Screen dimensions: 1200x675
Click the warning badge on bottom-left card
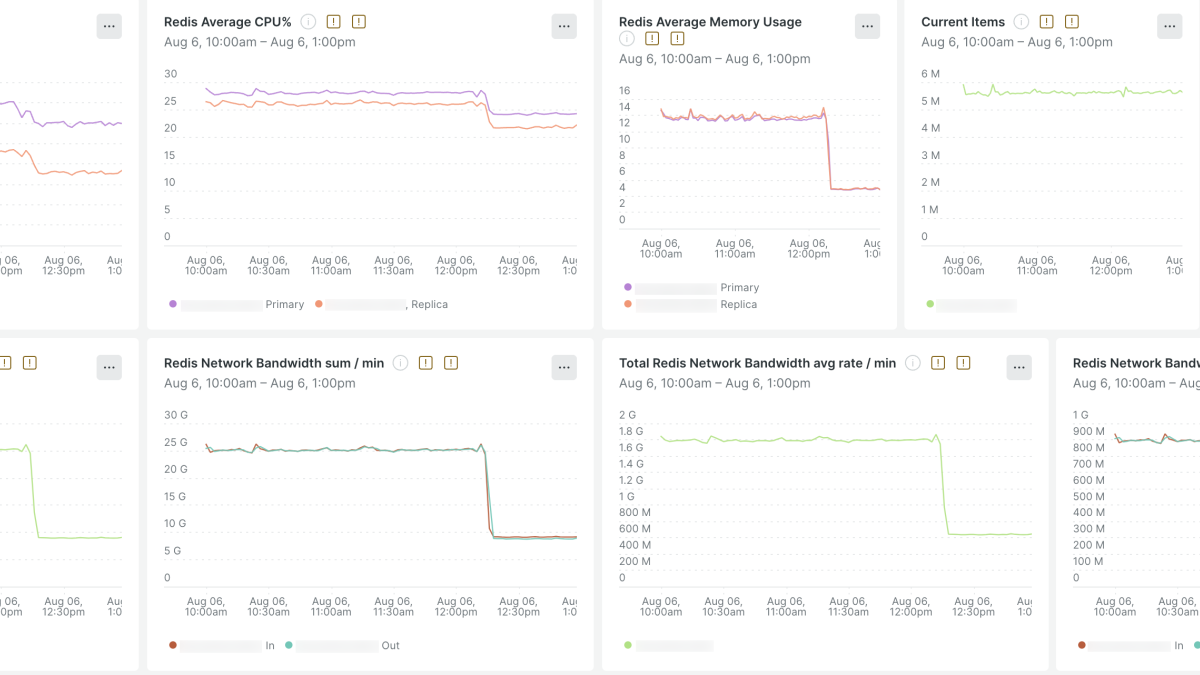tap(29, 363)
